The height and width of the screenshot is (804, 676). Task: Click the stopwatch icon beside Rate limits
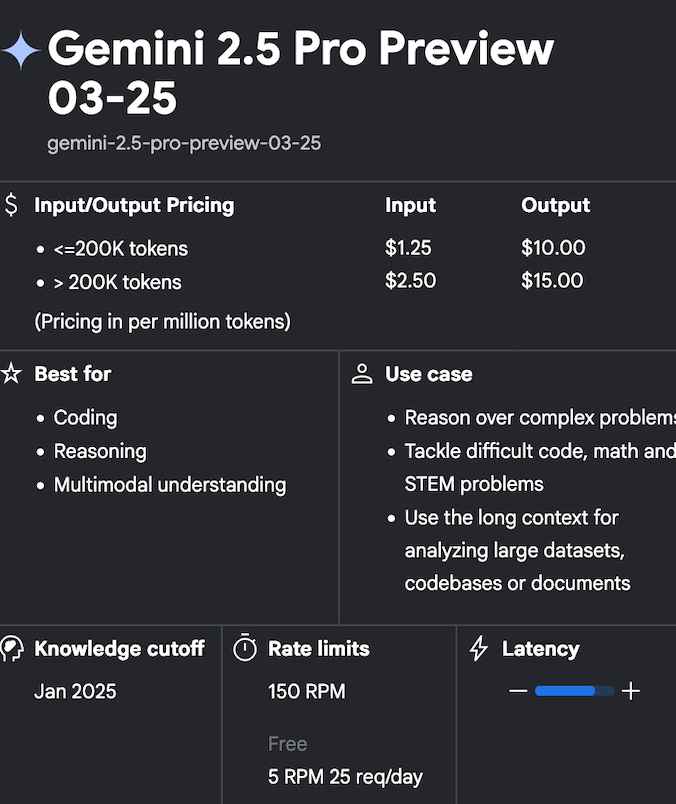point(245,648)
